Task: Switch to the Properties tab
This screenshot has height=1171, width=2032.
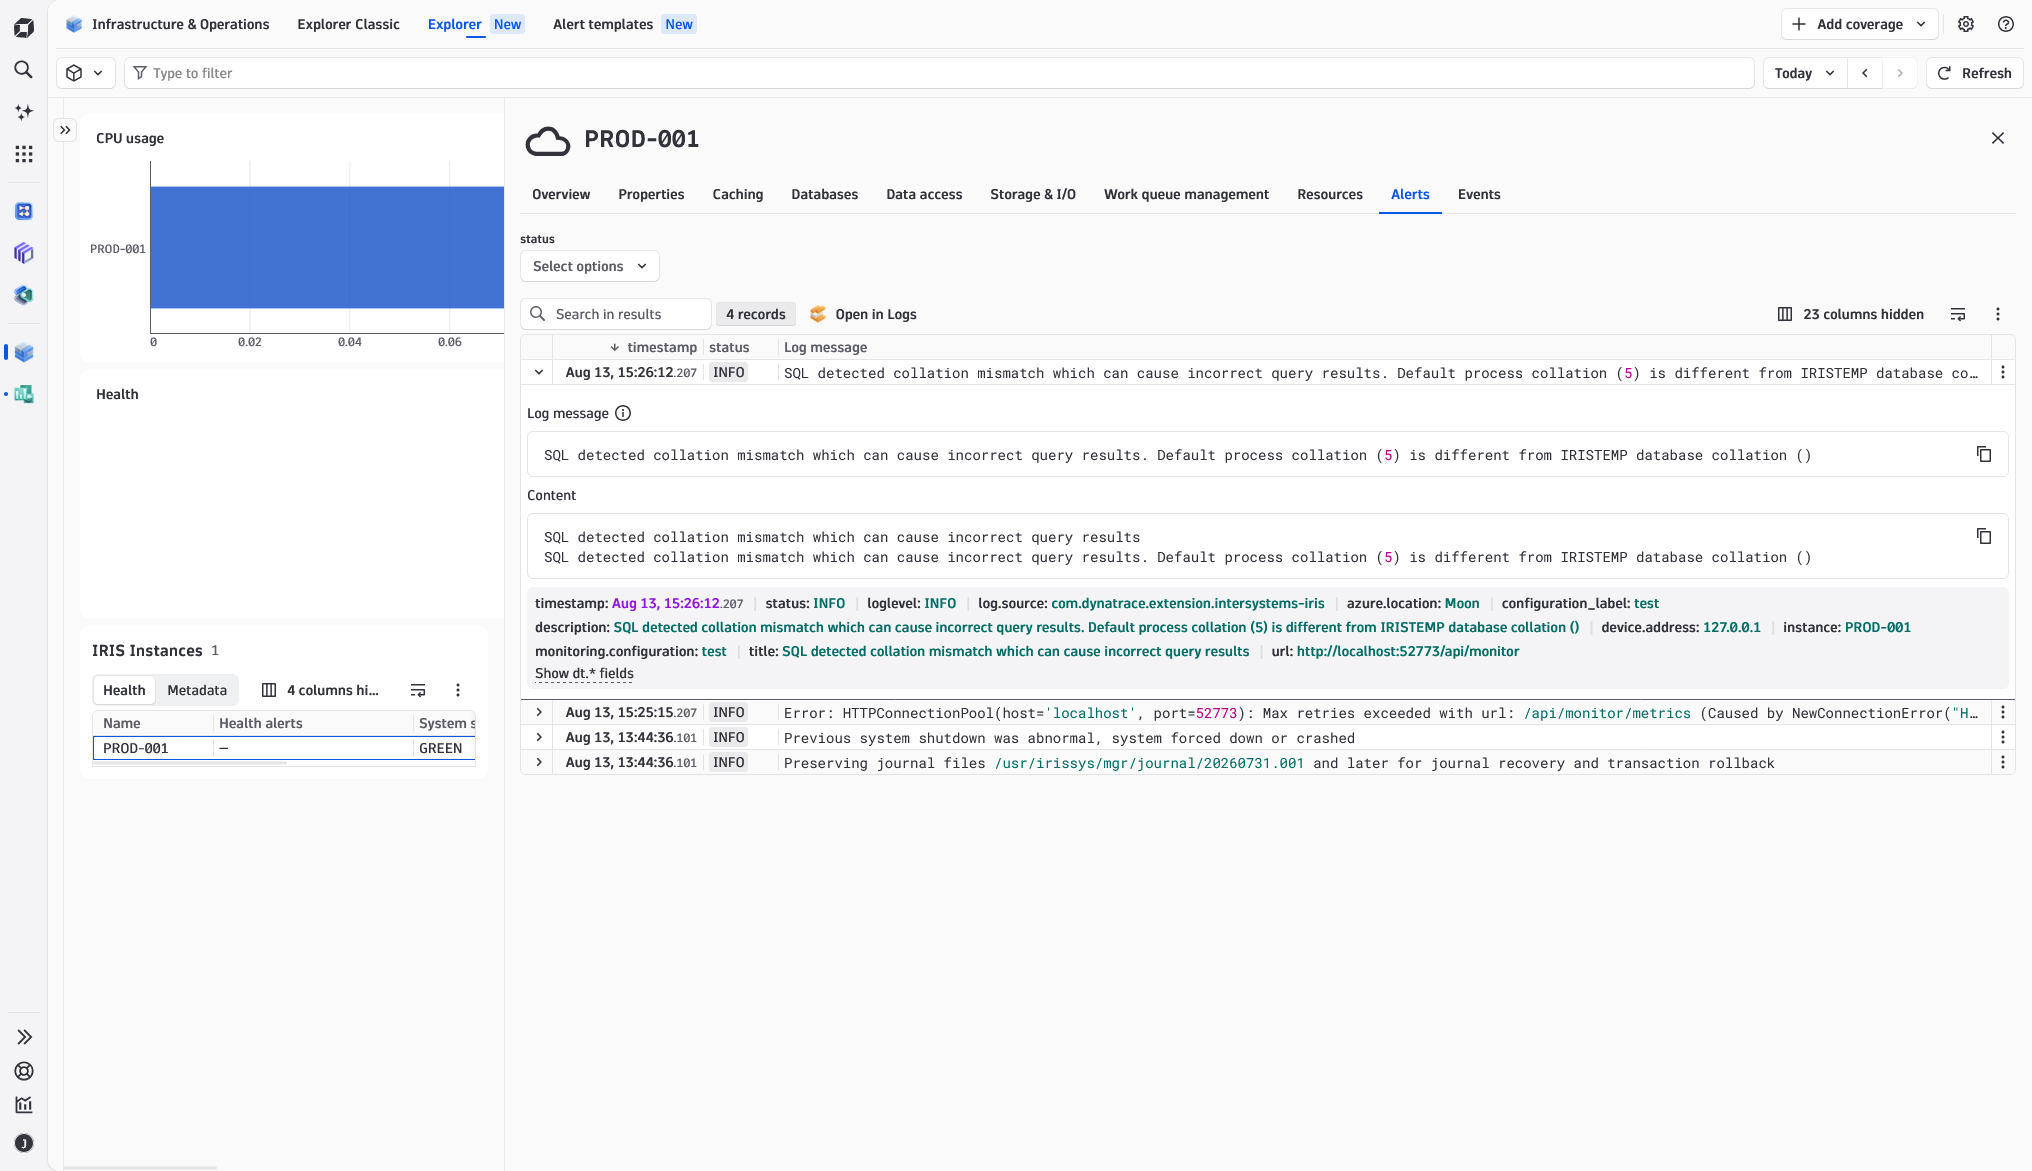Action: (651, 194)
